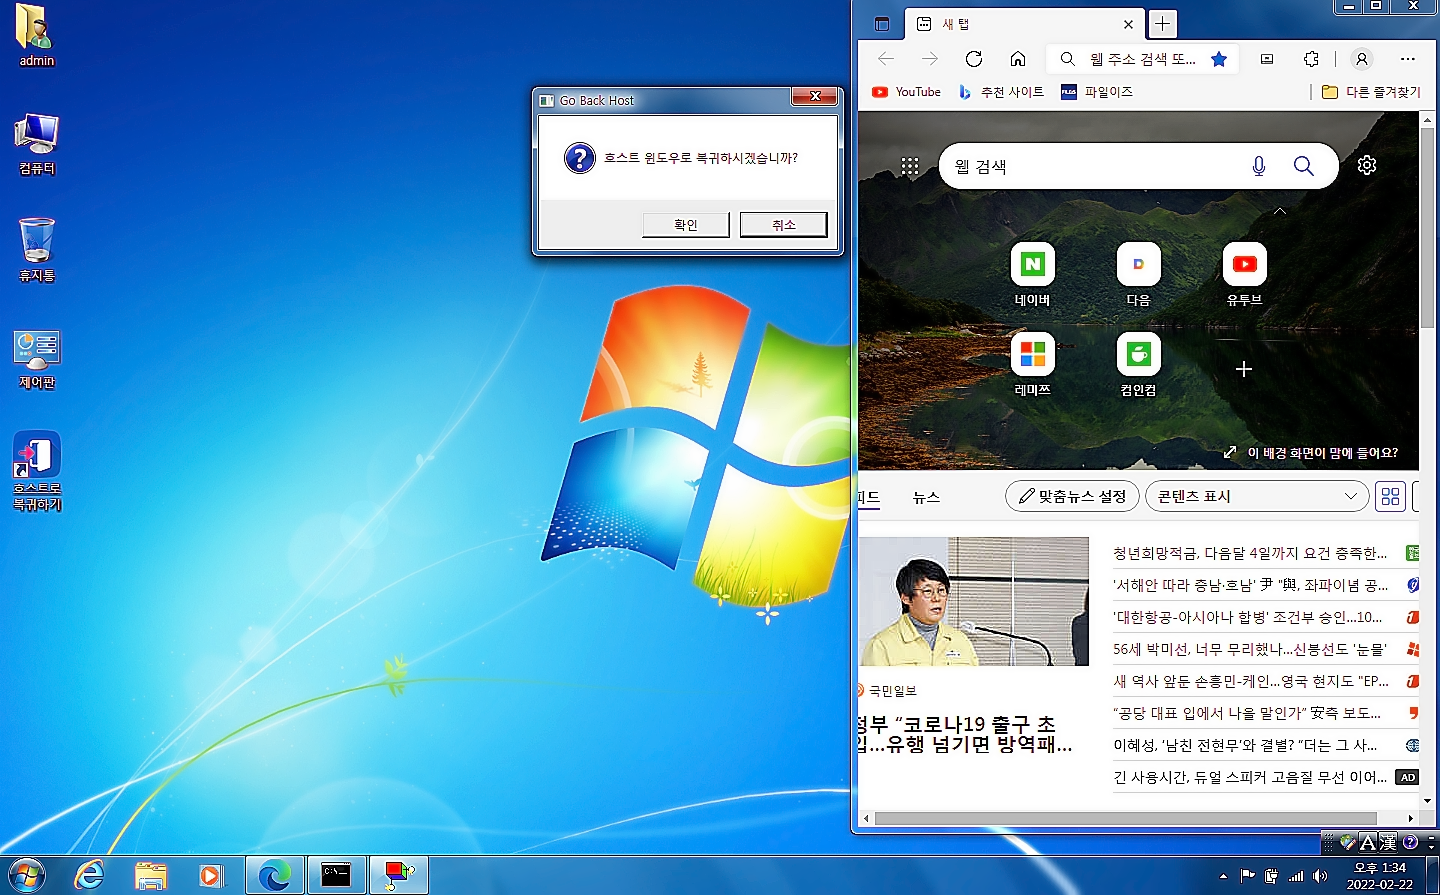Open the 컴퓨터 desktop icon
The image size is (1440, 895).
(x=36, y=143)
